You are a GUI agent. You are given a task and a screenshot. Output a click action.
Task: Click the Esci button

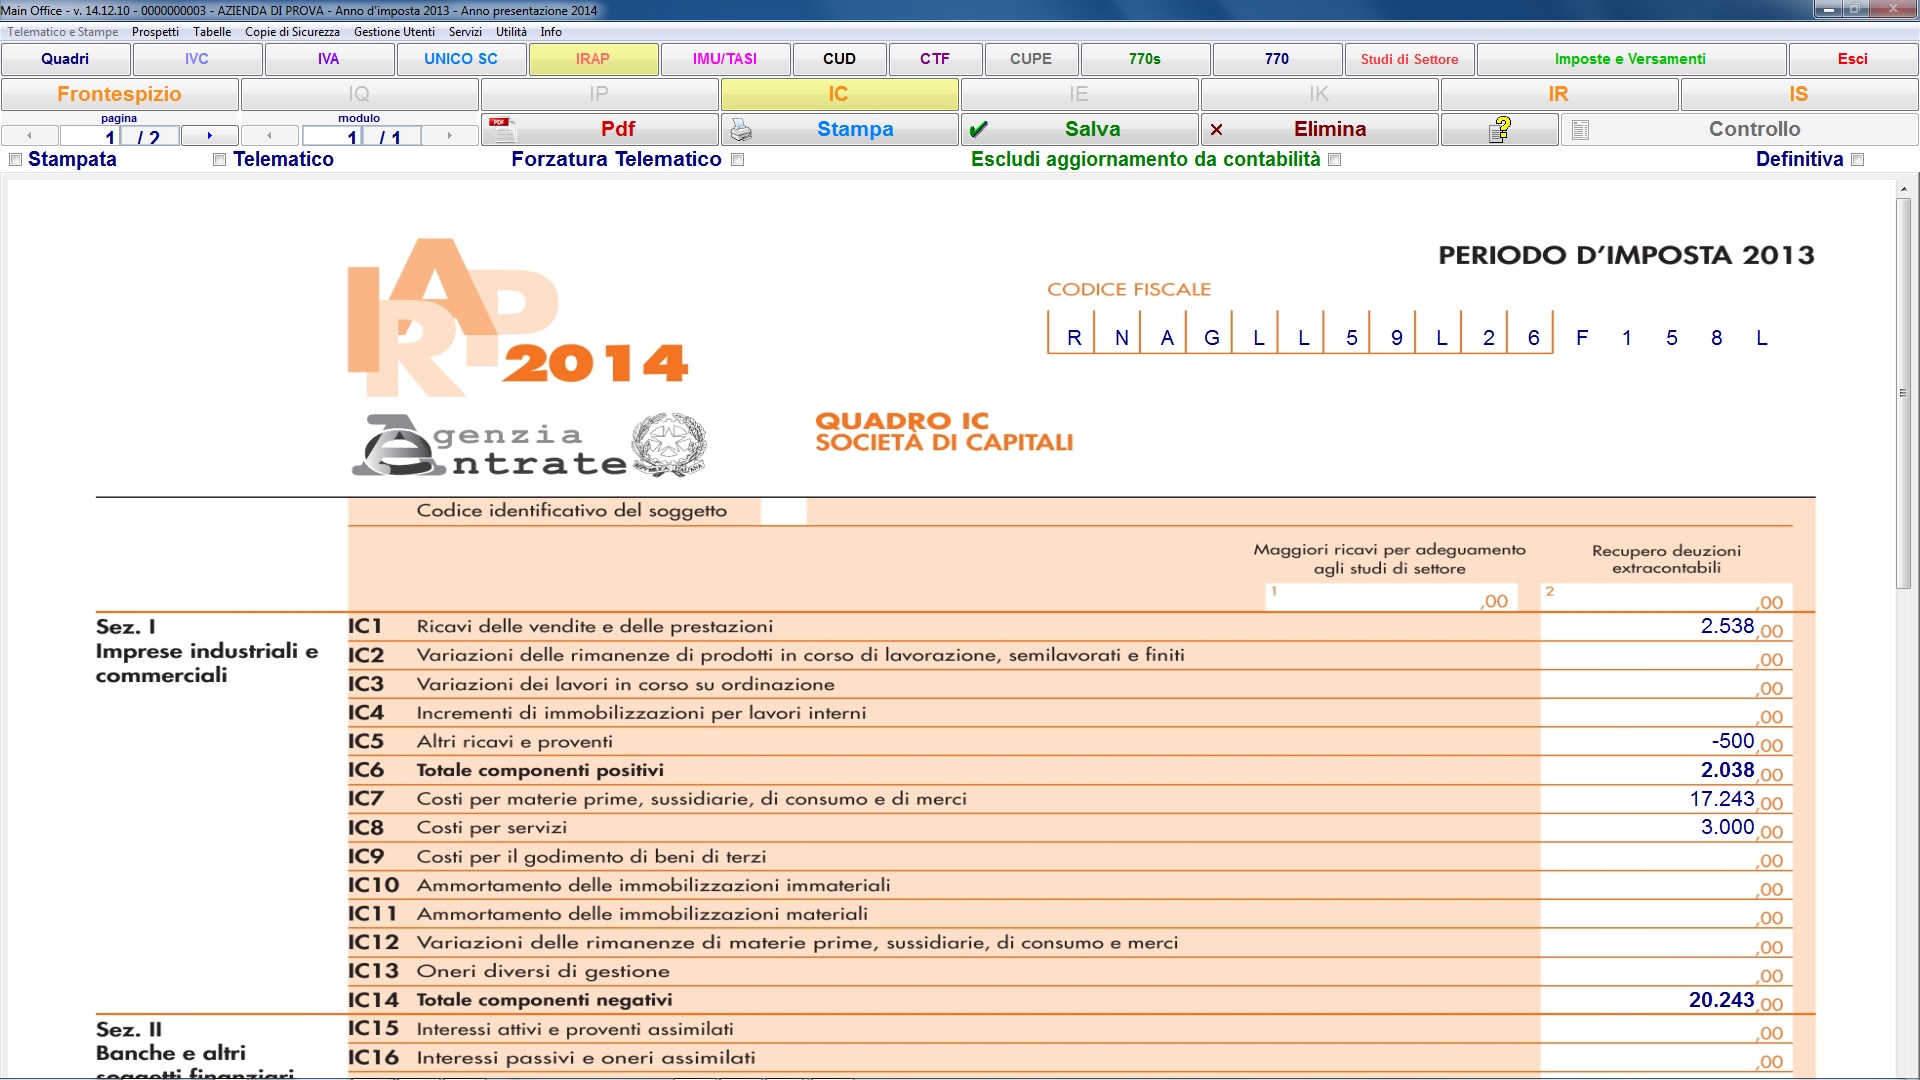point(1853,59)
